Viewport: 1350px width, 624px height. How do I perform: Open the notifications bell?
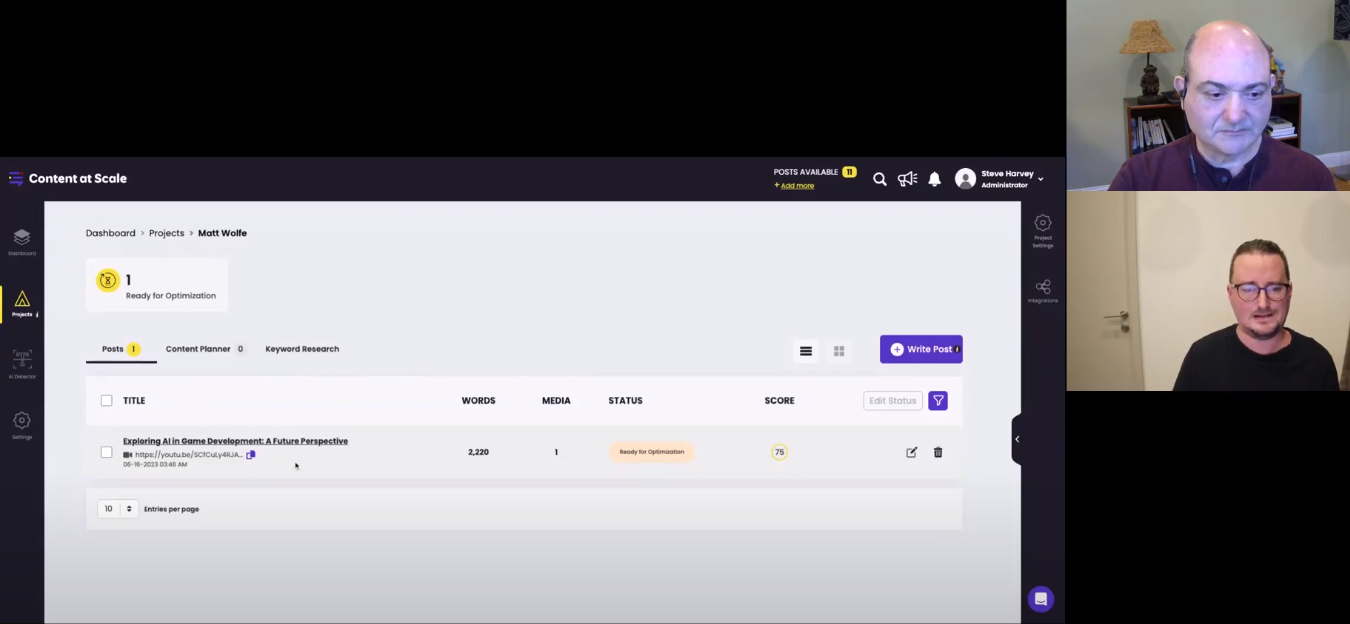(934, 179)
